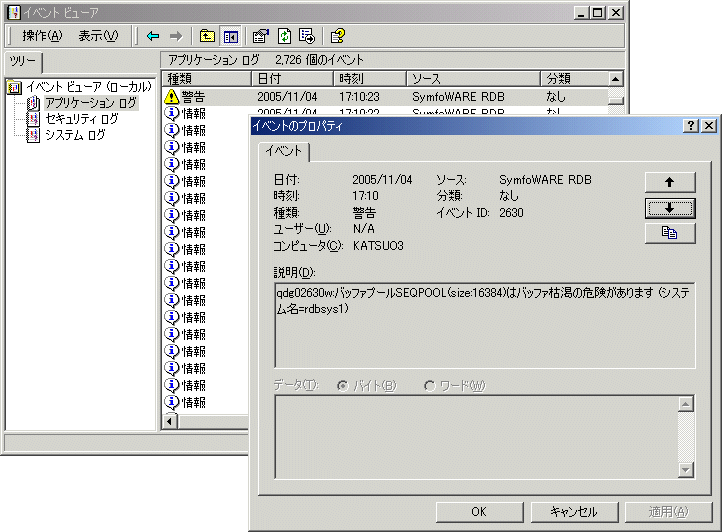Copy event details with copy icon button
Screen dimensions: 722x532
[670, 233]
